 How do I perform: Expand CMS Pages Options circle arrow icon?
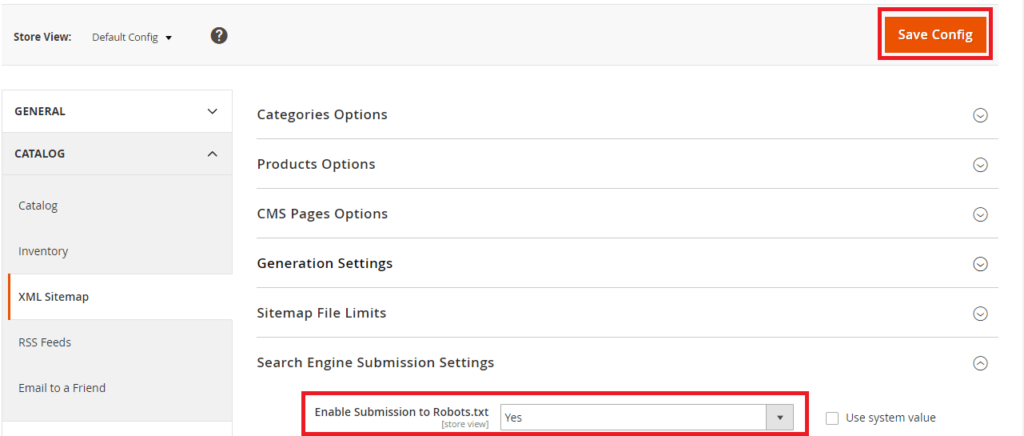tap(980, 214)
